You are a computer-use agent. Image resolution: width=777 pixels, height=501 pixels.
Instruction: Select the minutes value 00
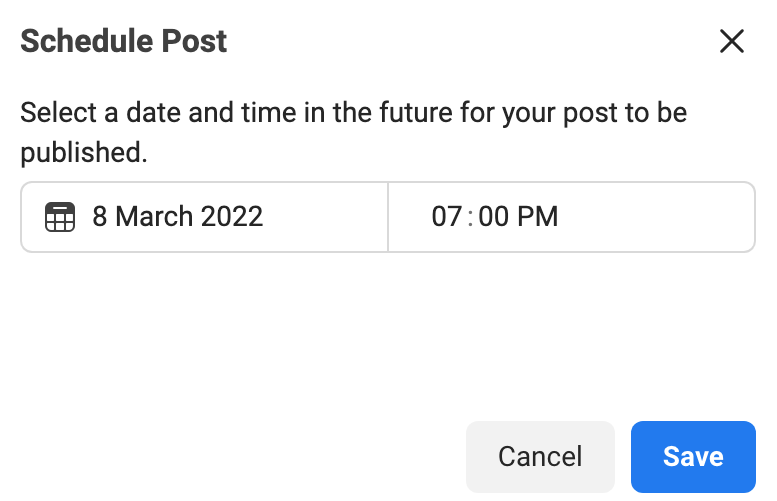click(x=494, y=217)
